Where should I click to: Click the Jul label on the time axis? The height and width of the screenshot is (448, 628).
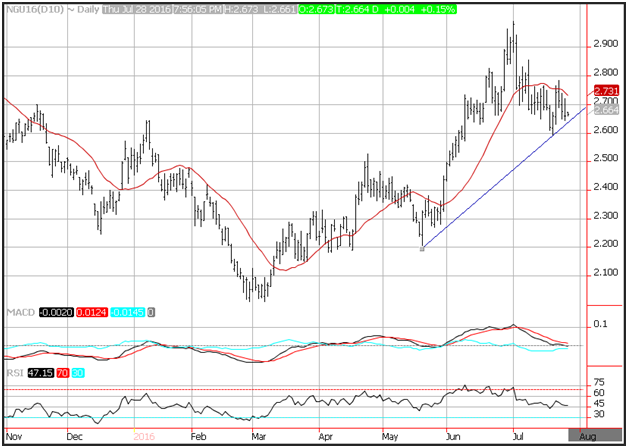point(518,437)
